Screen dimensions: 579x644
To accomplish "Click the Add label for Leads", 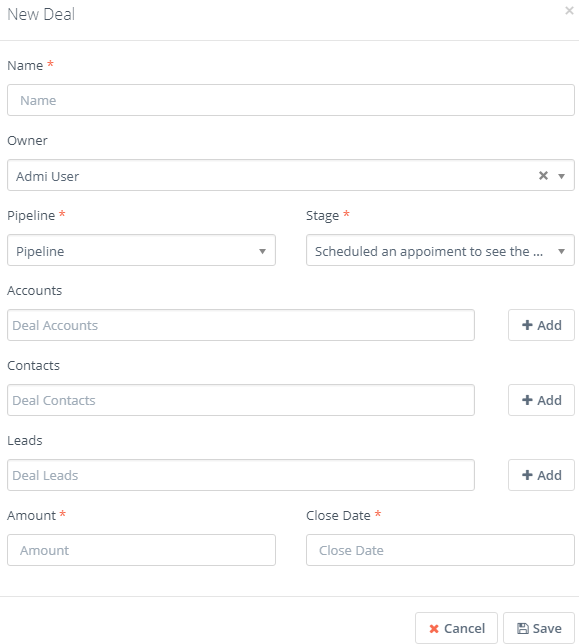I will (x=549, y=475).
